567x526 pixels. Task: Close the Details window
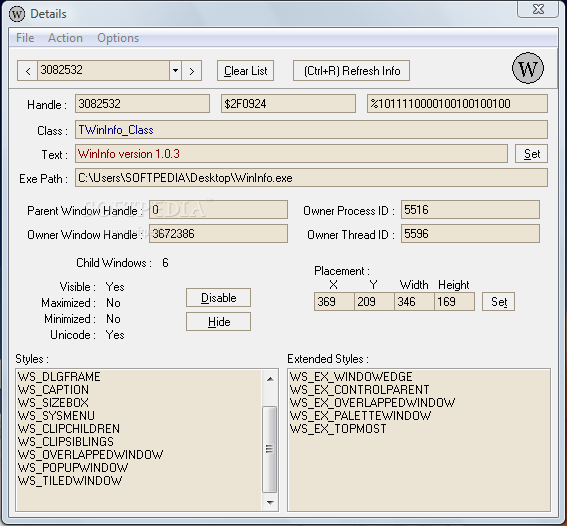[x=538, y=9]
